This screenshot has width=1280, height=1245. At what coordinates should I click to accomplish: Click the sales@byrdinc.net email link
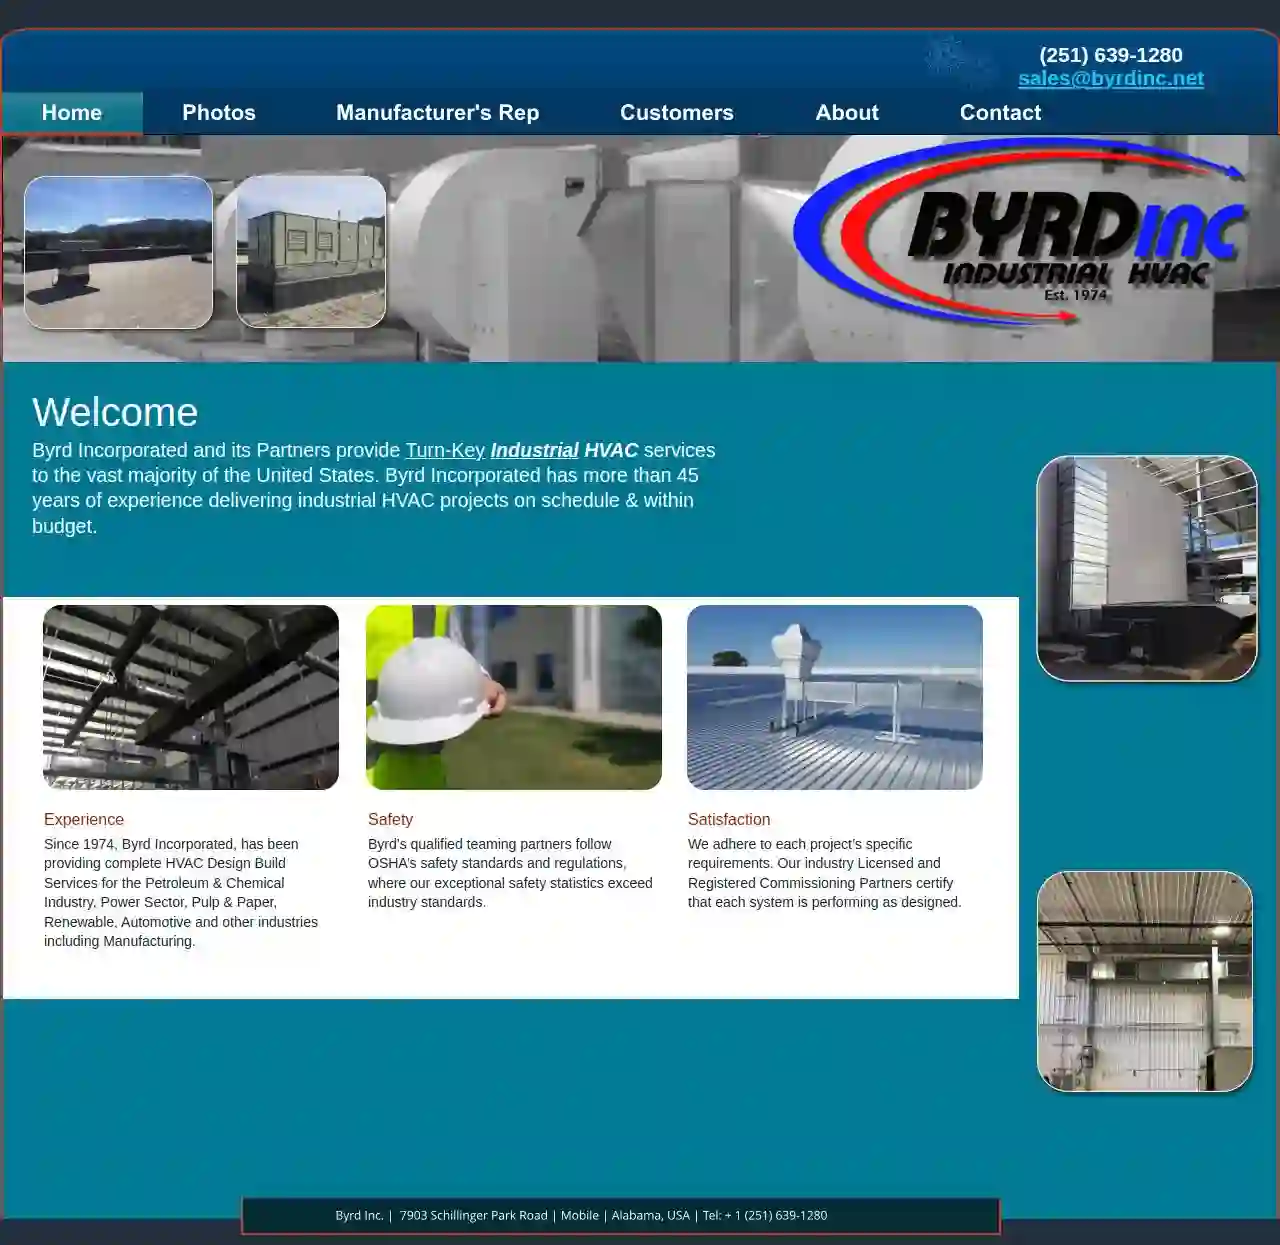pyautogui.click(x=1111, y=78)
